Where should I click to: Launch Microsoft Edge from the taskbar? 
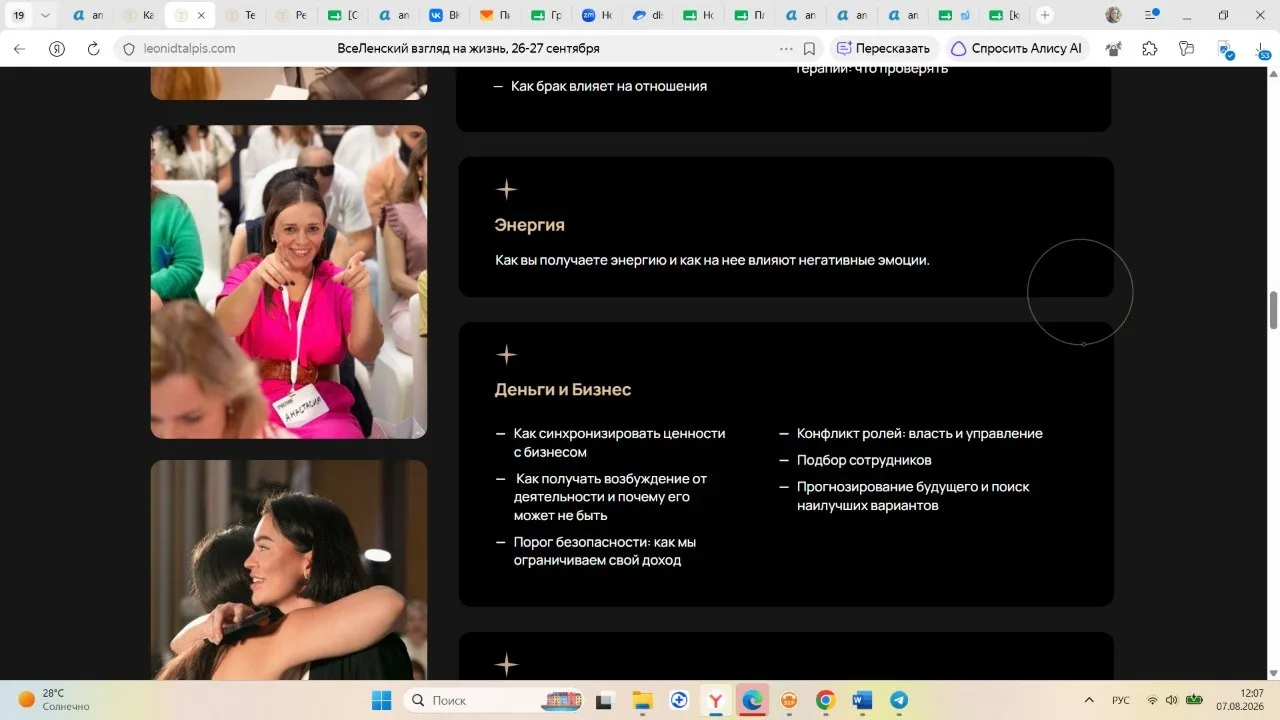pyautogui.click(x=752, y=700)
